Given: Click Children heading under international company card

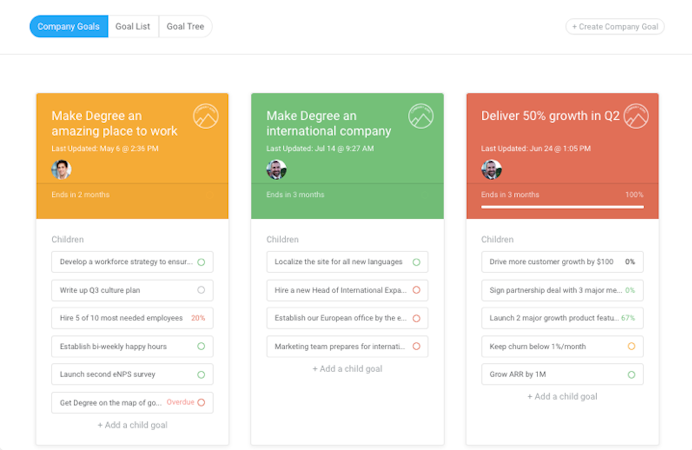Looking at the screenshot, I should click(282, 240).
